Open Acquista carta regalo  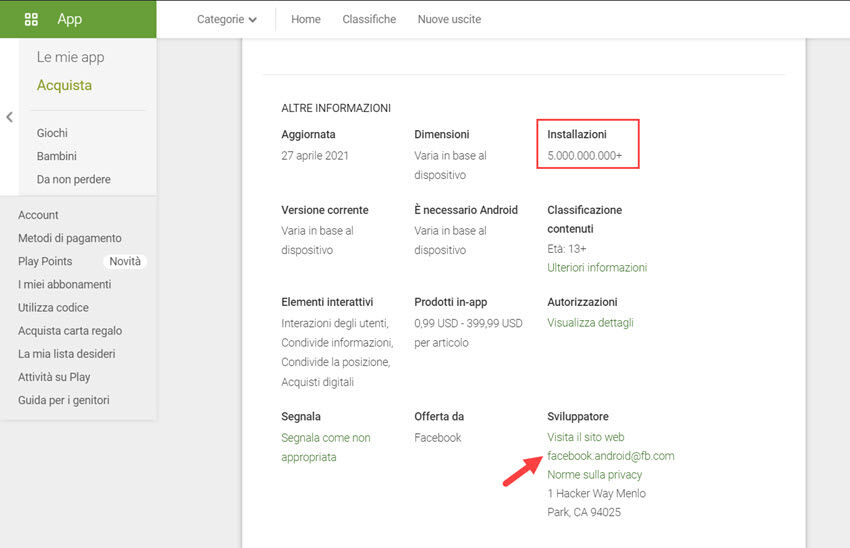tap(70, 331)
